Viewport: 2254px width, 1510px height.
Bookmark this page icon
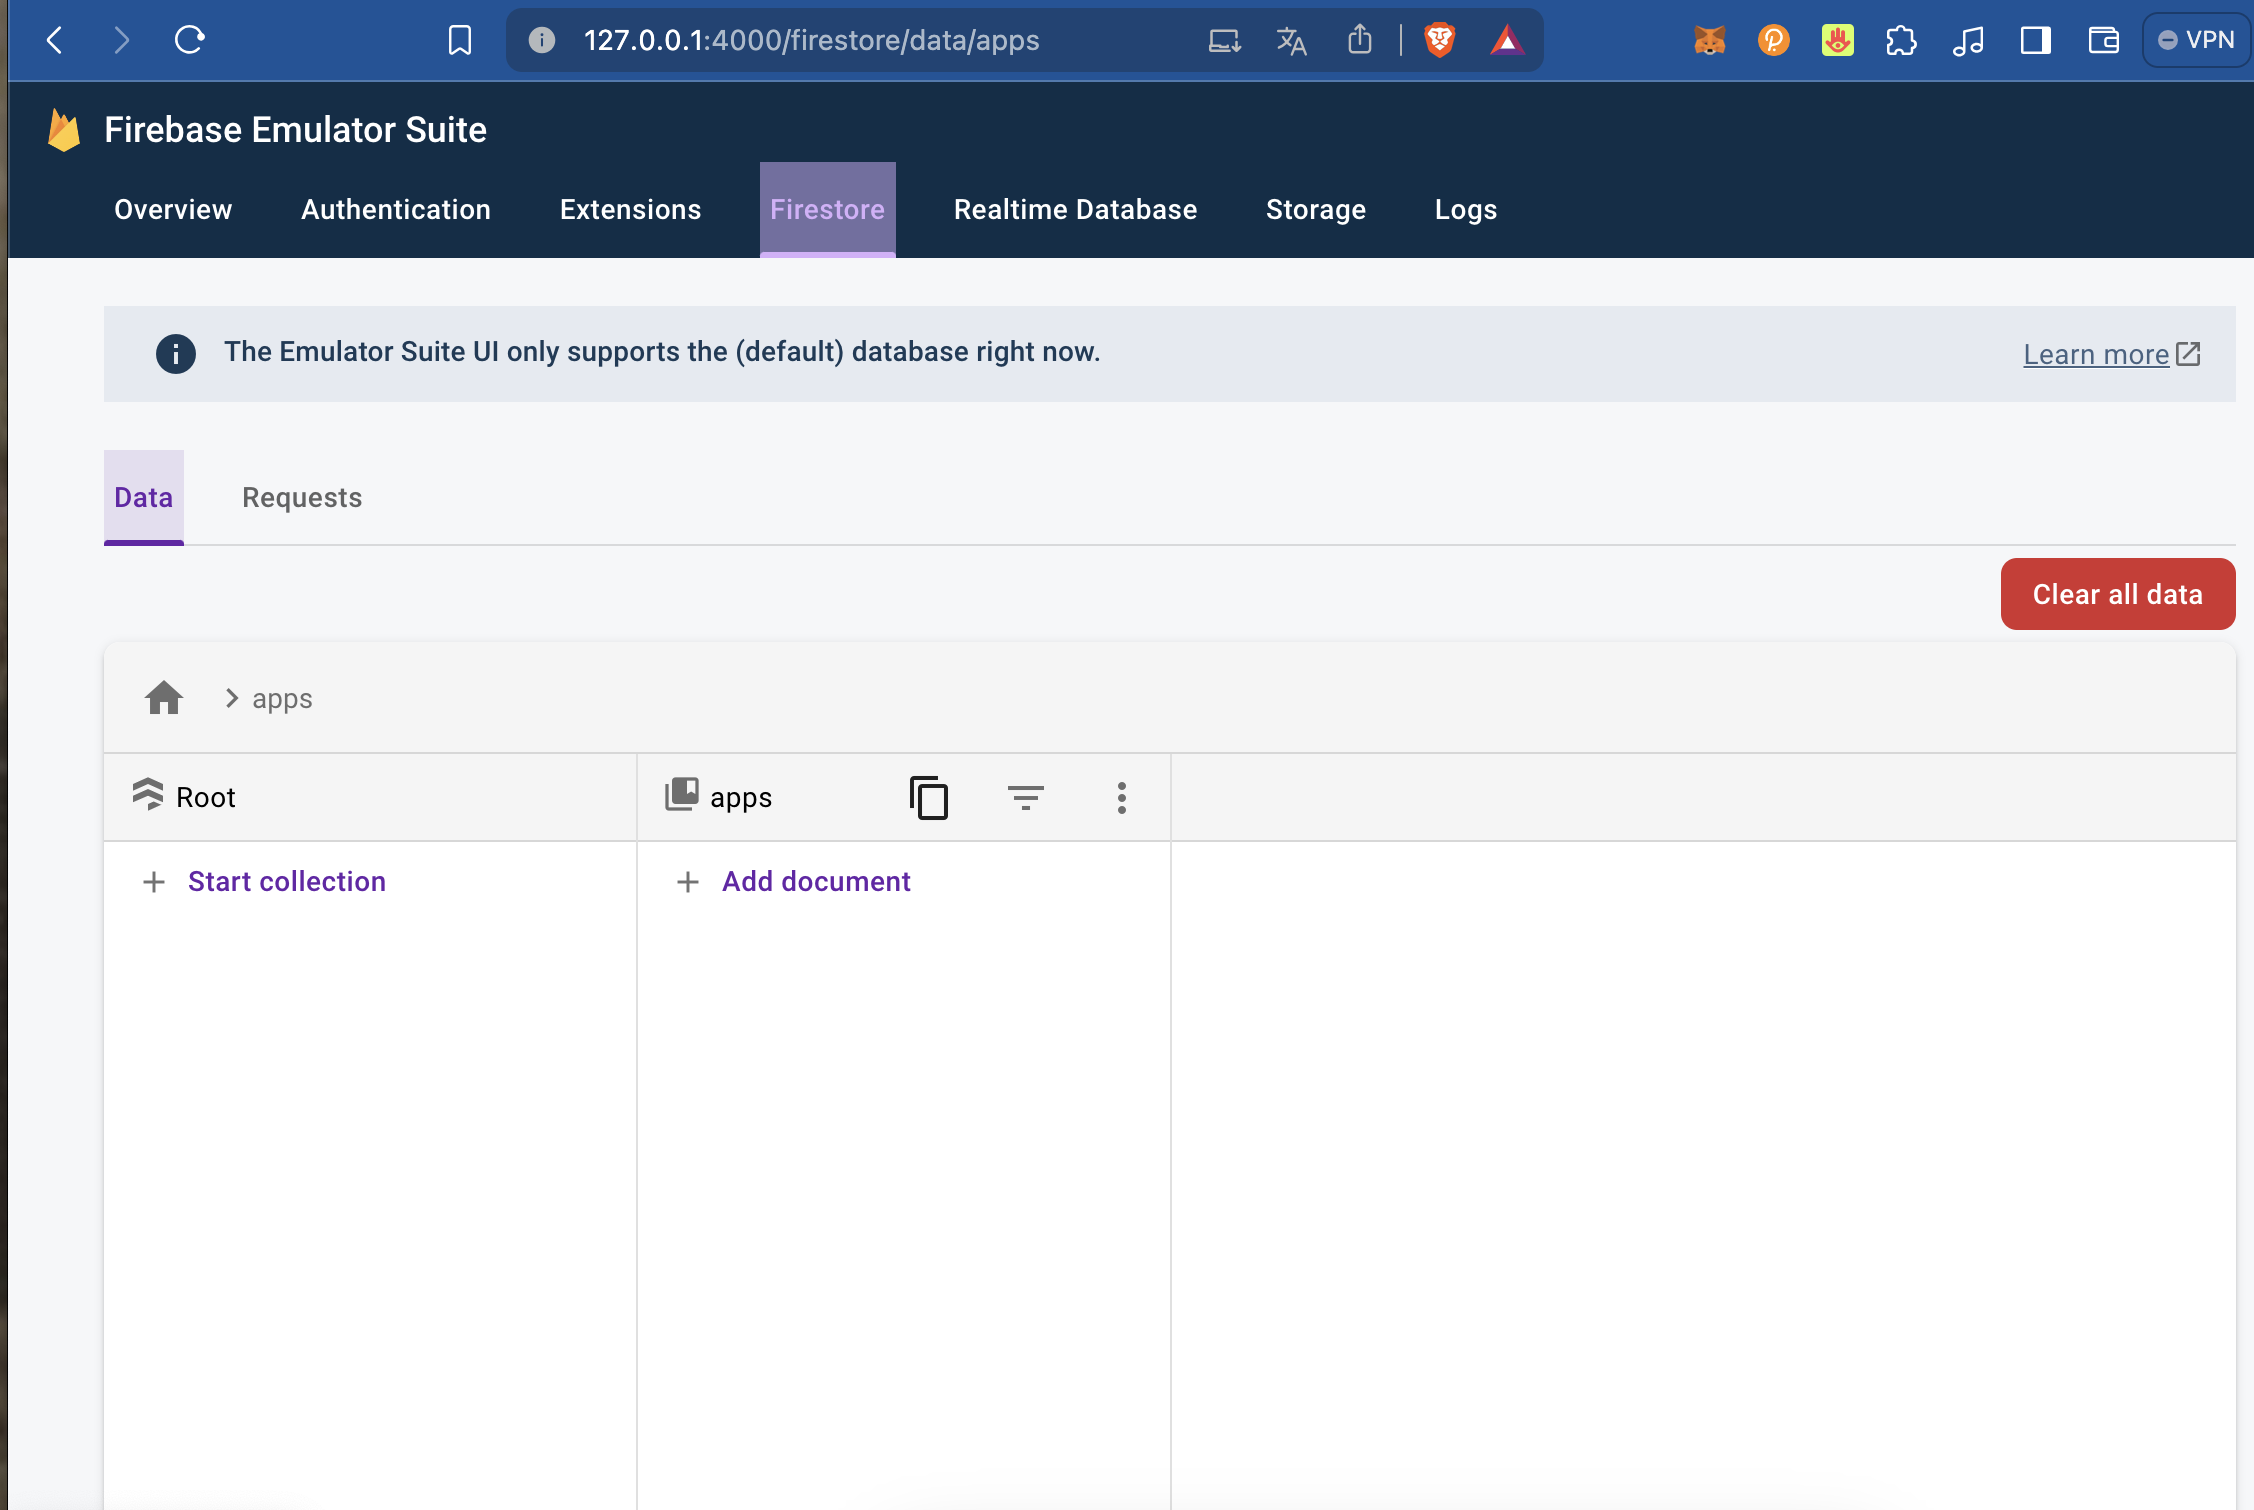click(460, 40)
